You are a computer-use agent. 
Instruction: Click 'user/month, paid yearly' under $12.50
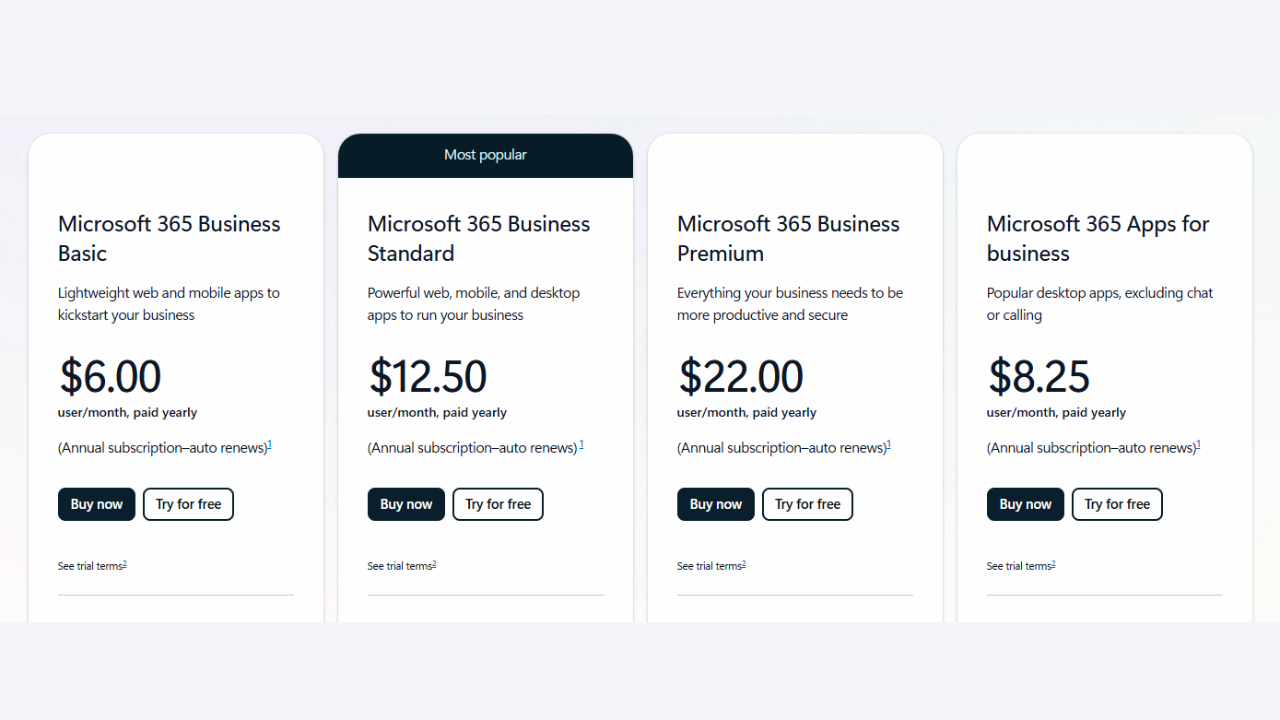click(437, 412)
